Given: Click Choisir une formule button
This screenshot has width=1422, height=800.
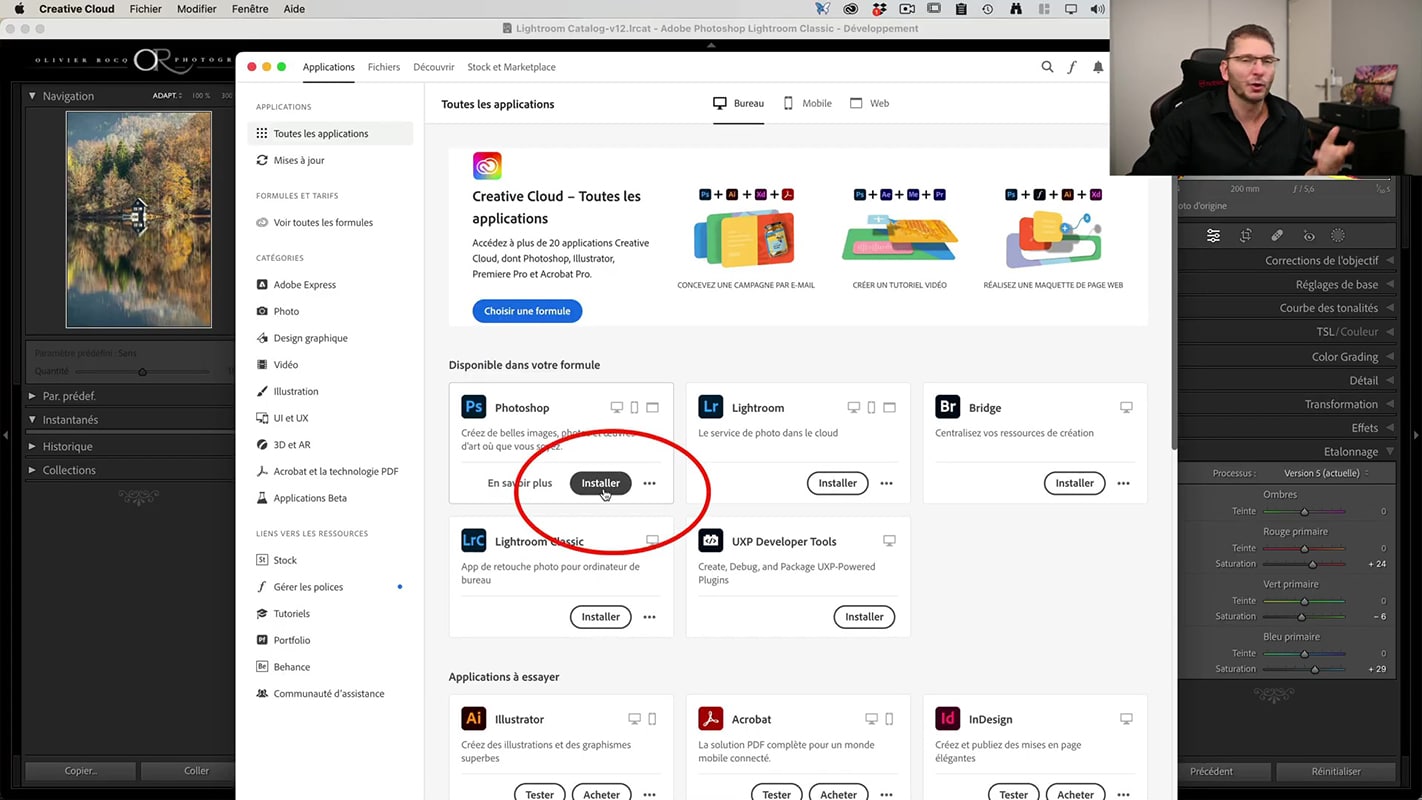Looking at the screenshot, I should [527, 311].
